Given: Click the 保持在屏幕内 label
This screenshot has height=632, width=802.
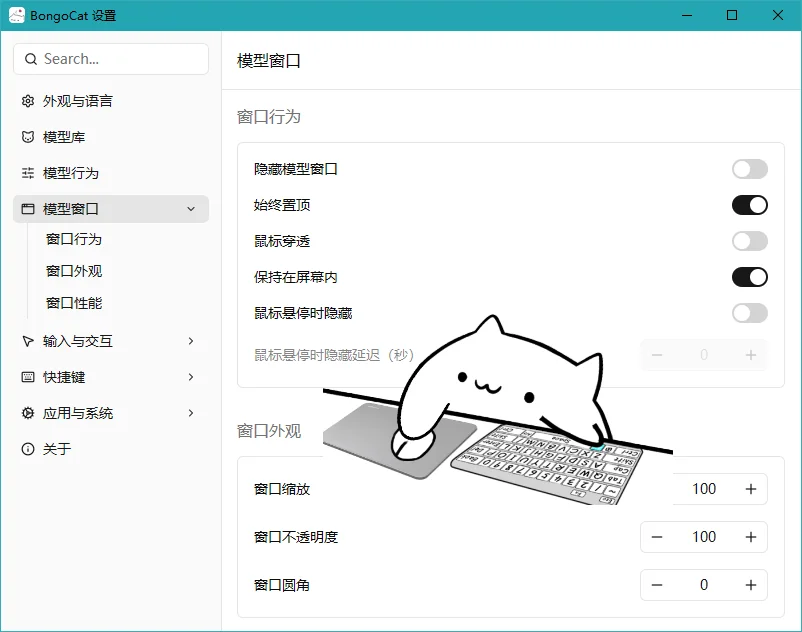Looking at the screenshot, I should pyautogui.click(x=296, y=277).
